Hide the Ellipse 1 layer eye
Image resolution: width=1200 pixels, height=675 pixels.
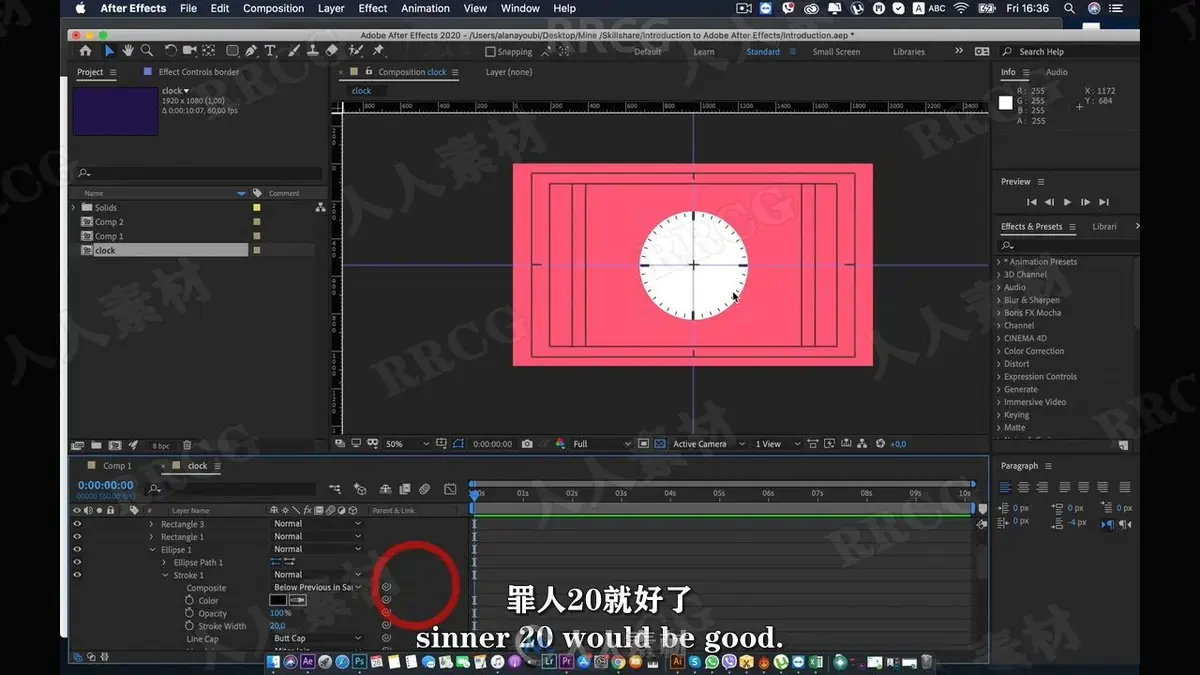tap(77, 549)
